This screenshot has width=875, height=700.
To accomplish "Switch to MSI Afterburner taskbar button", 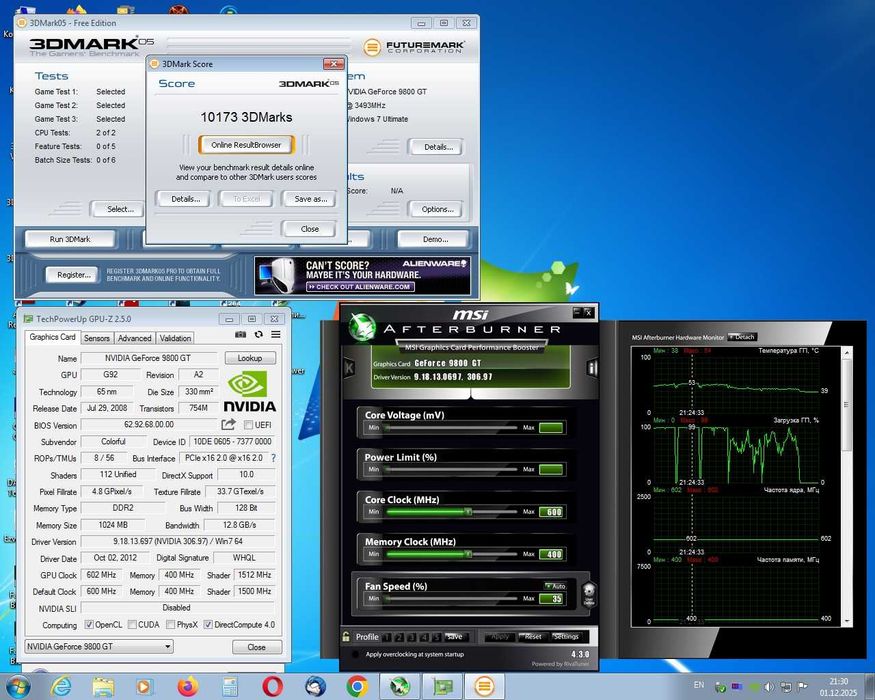I will tap(400, 686).
